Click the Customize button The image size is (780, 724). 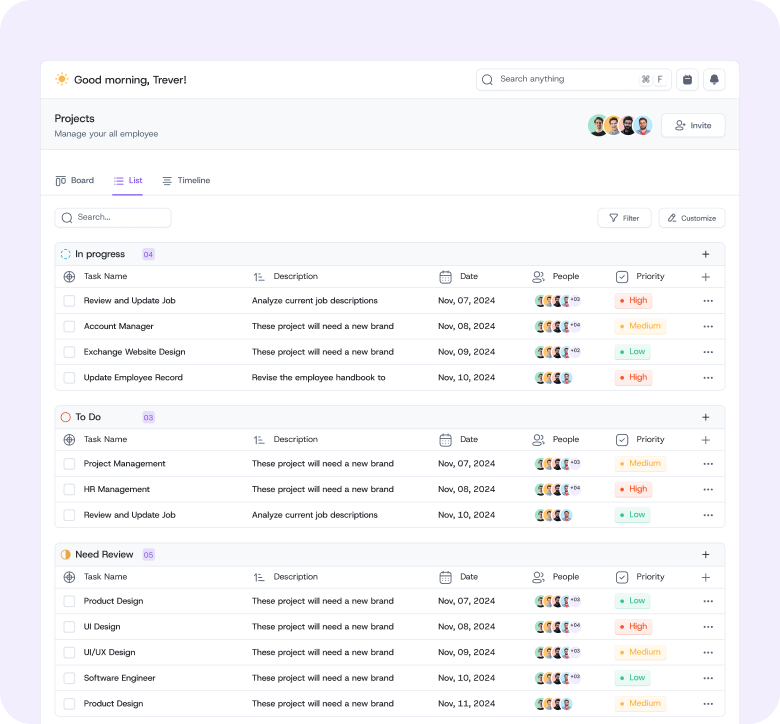[691, 218]
